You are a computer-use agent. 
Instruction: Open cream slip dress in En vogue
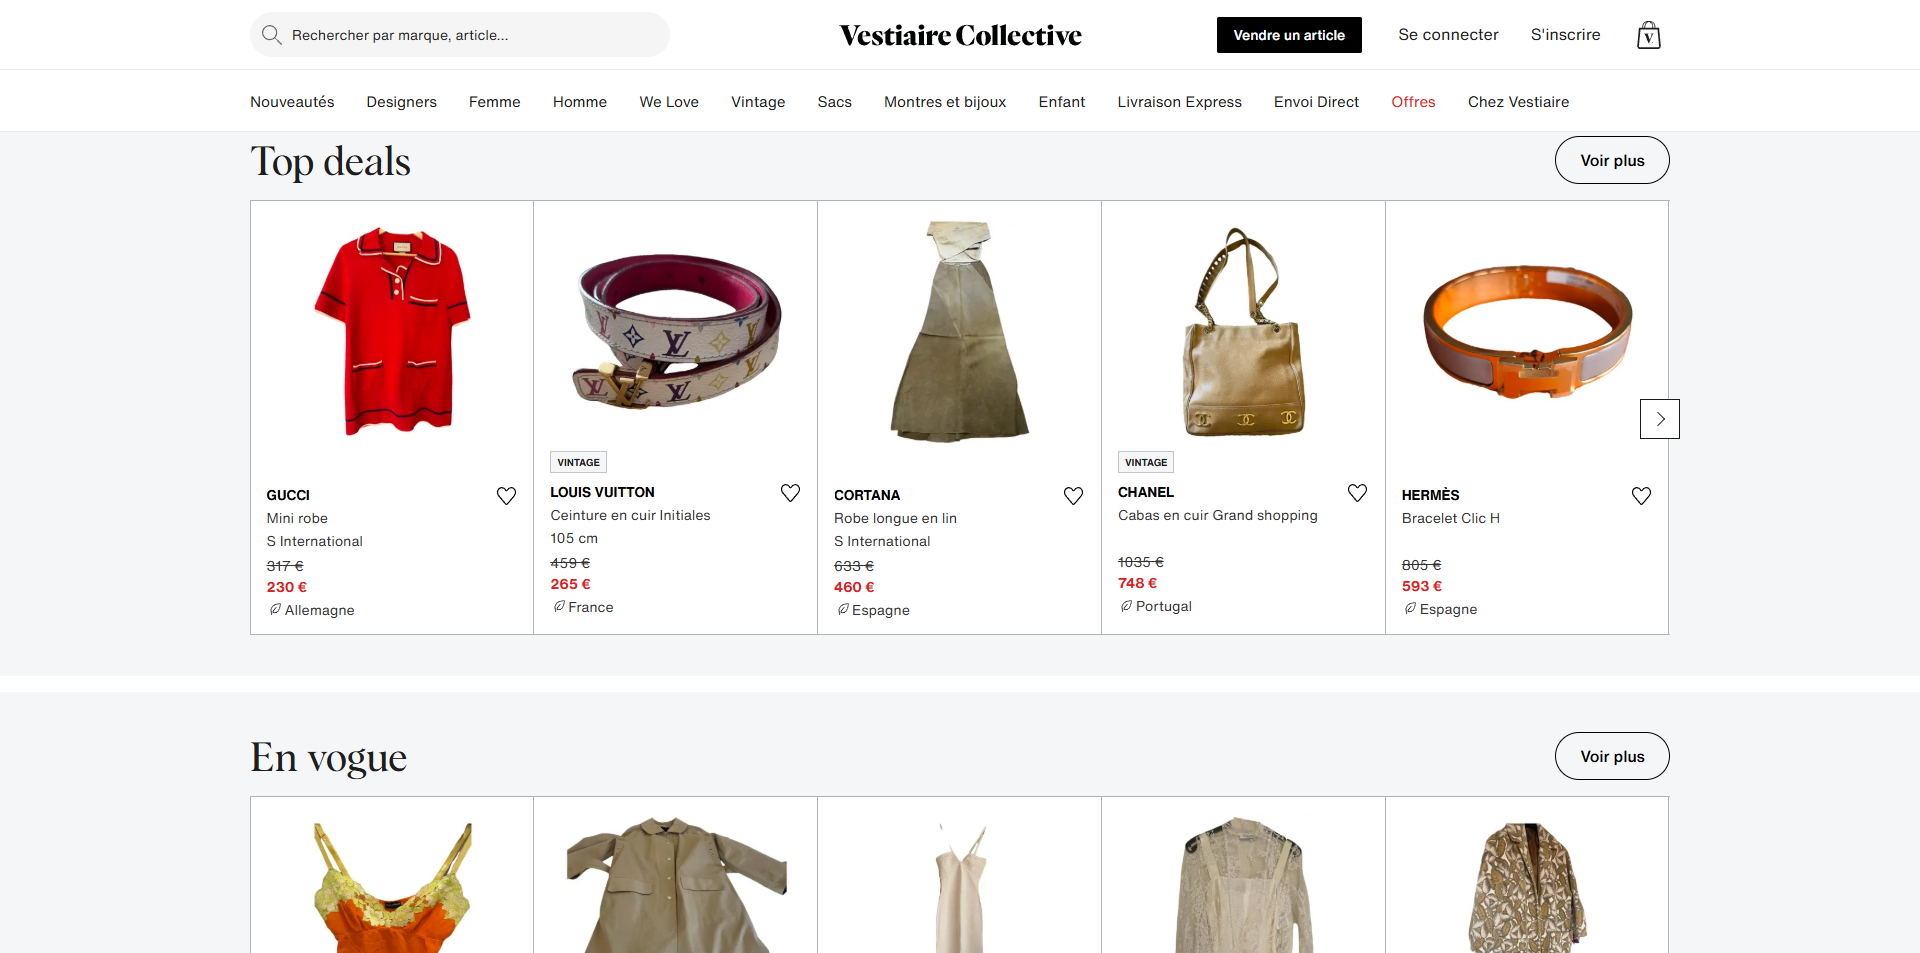pos(959,887)
